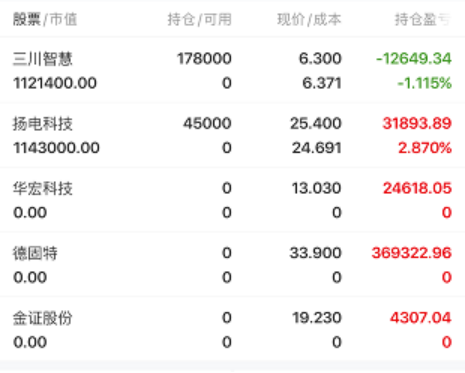Select cost price 24.691
Image resolution: width=465 pixels, height=373 pixels.
[317, 148]
